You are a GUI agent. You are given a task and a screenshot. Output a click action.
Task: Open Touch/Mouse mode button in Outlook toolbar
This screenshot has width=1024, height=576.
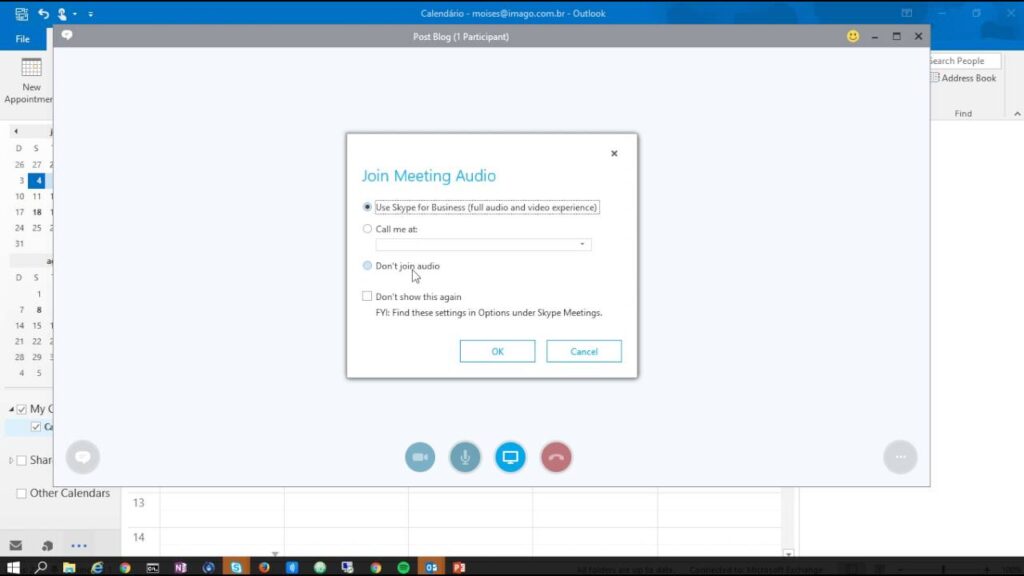(62, 13)
